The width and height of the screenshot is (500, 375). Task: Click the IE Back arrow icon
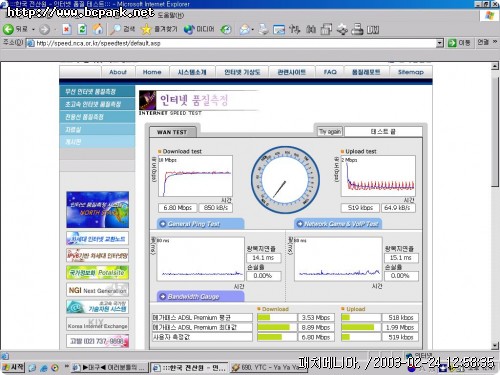tap(8, 29)
